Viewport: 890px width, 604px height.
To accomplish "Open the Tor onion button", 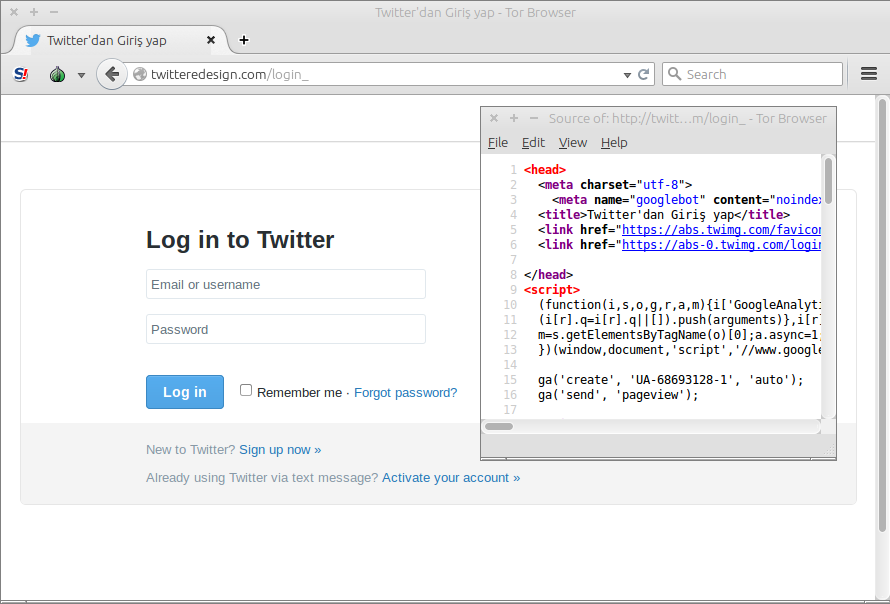I will coord(57,74).
